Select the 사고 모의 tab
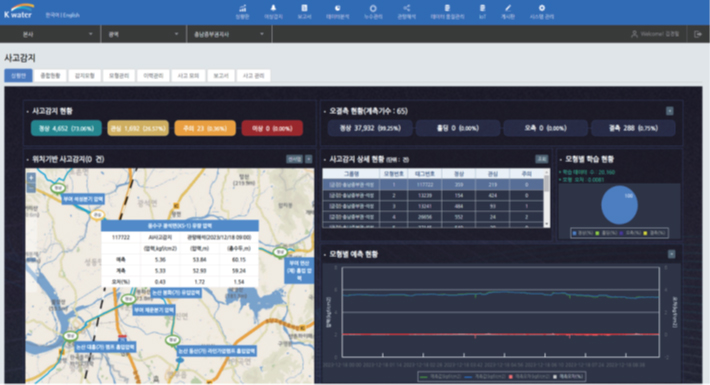 coord(188,76)
